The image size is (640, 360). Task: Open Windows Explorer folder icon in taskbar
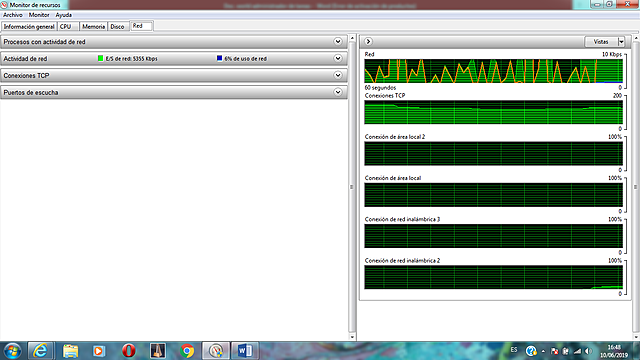pos(70,351)
